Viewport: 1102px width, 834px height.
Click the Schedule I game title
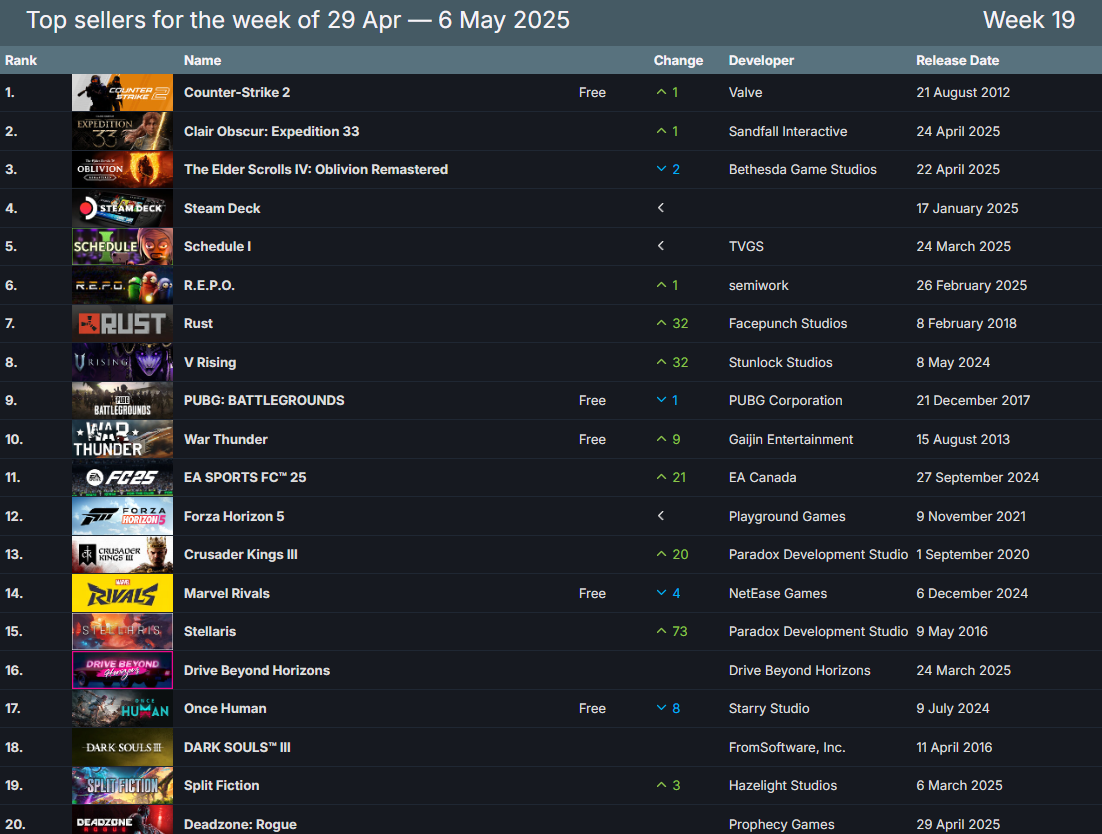[217, 247]
